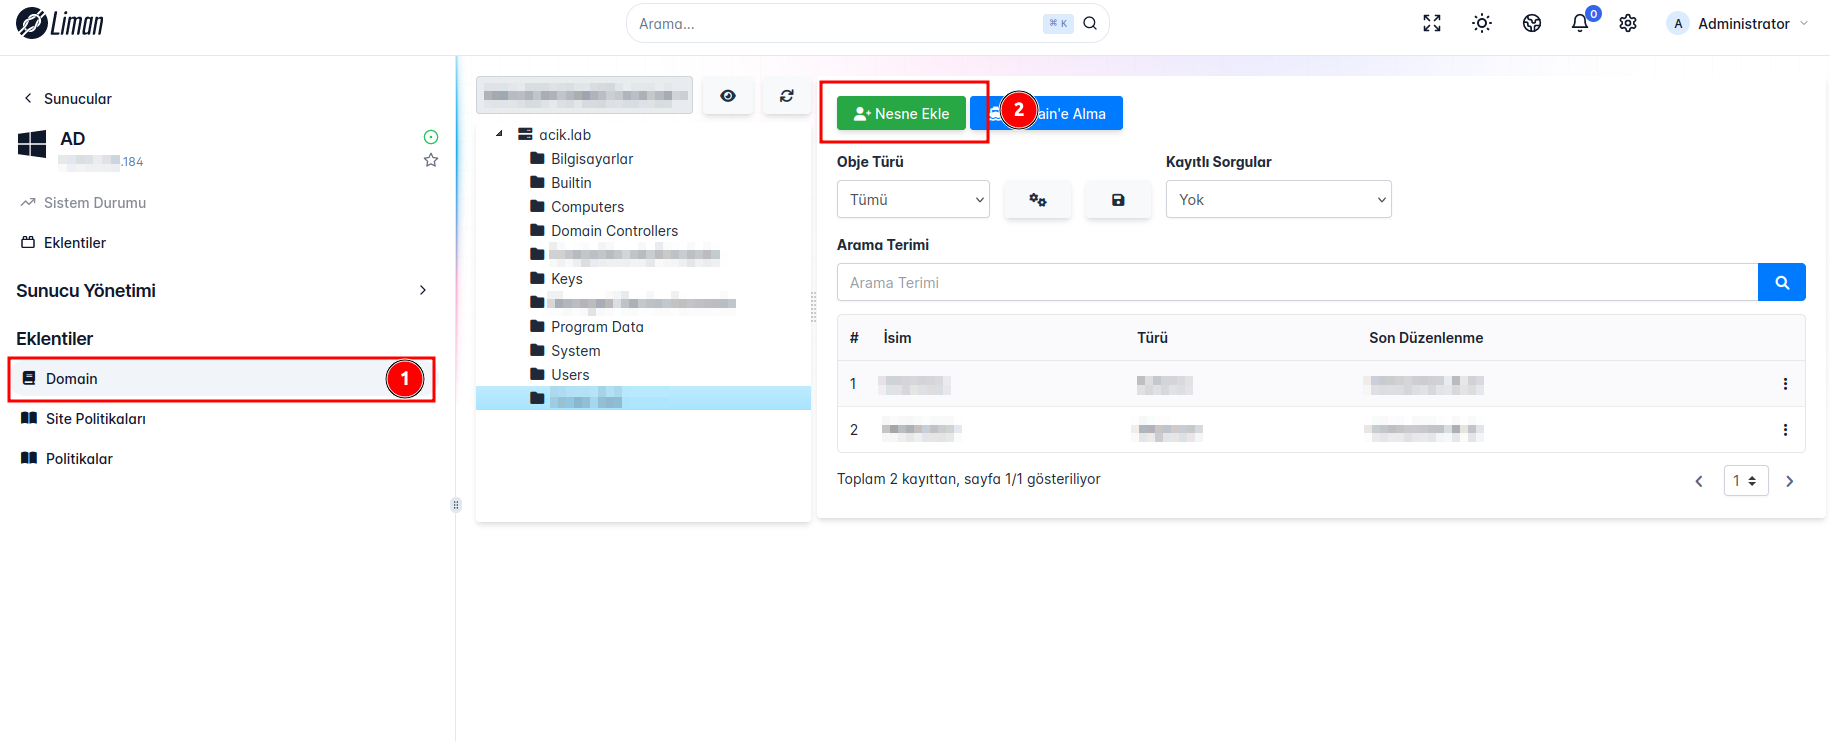Viewport: 1830px width, 741px height.
Task: Toggle tree visibility eye button
Action: pos(728,96)
